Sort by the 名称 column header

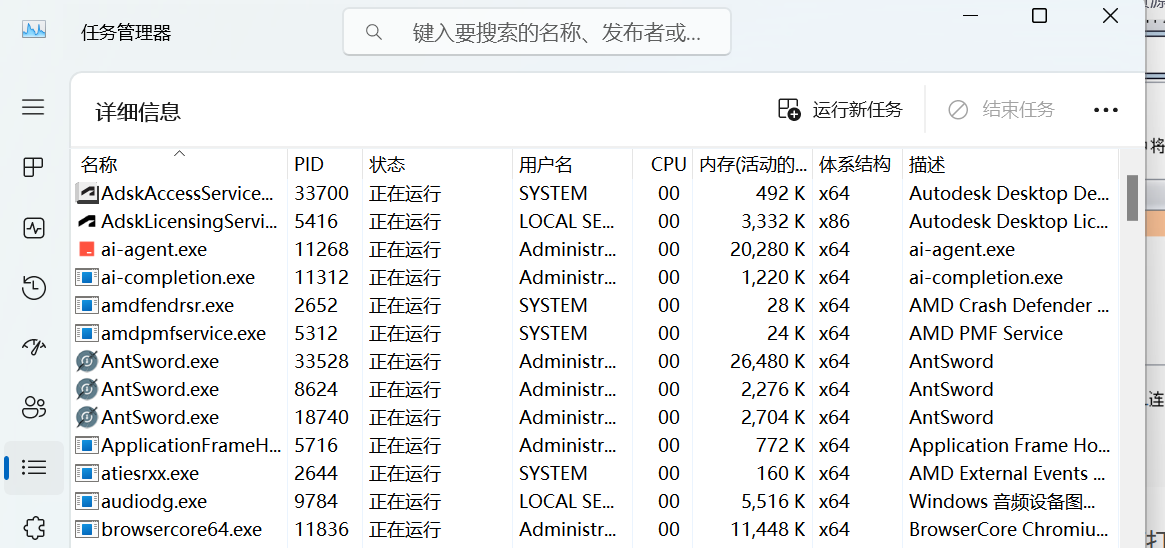pos(179,164)
